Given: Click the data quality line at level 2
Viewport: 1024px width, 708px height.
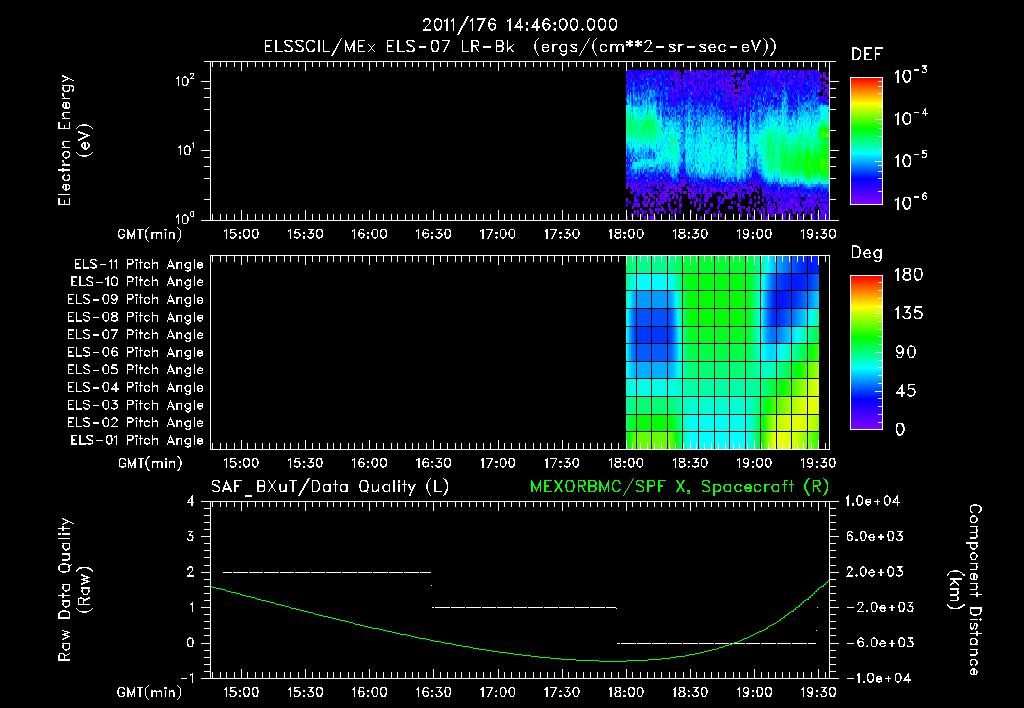Looking at the screenshot, I should point(327,573).
